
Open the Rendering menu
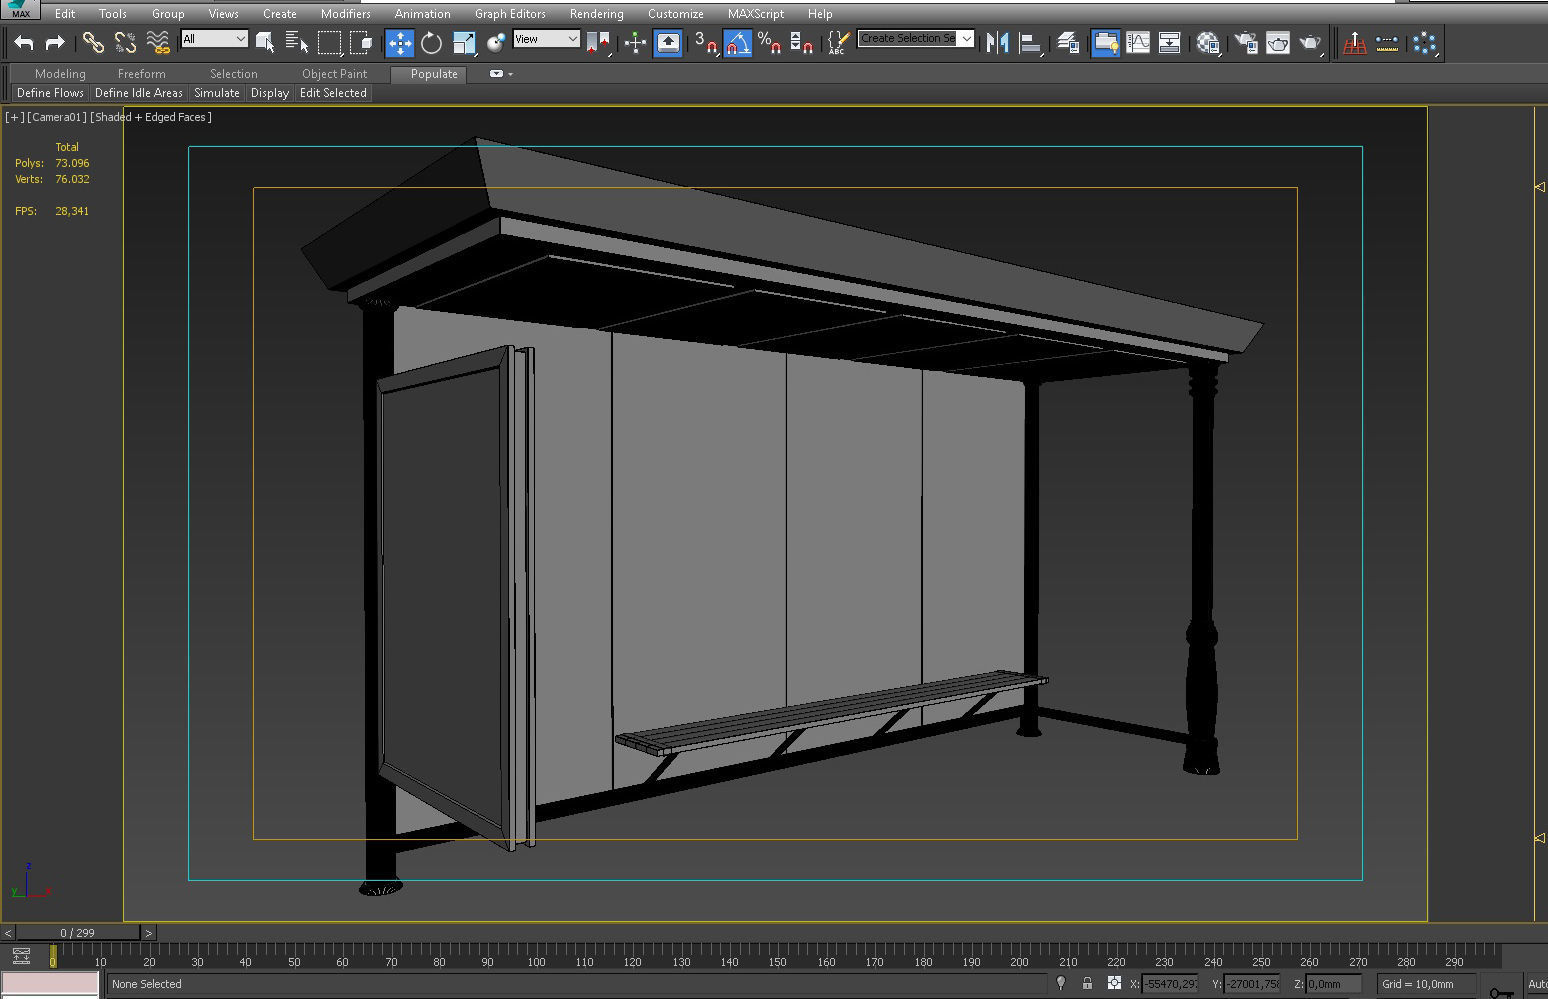597,14
